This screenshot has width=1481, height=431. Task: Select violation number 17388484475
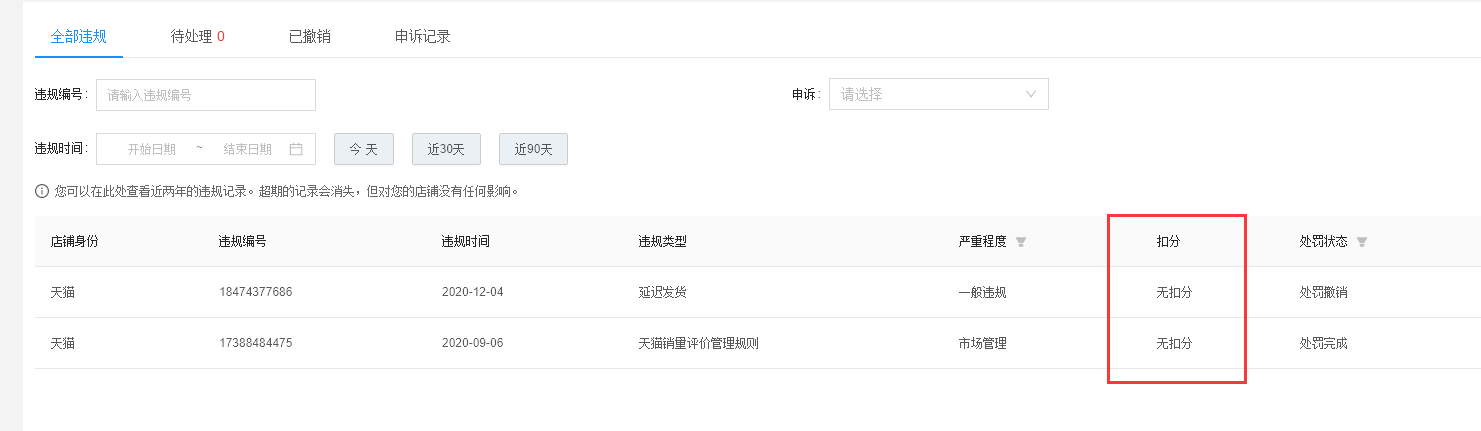[255, 343]
